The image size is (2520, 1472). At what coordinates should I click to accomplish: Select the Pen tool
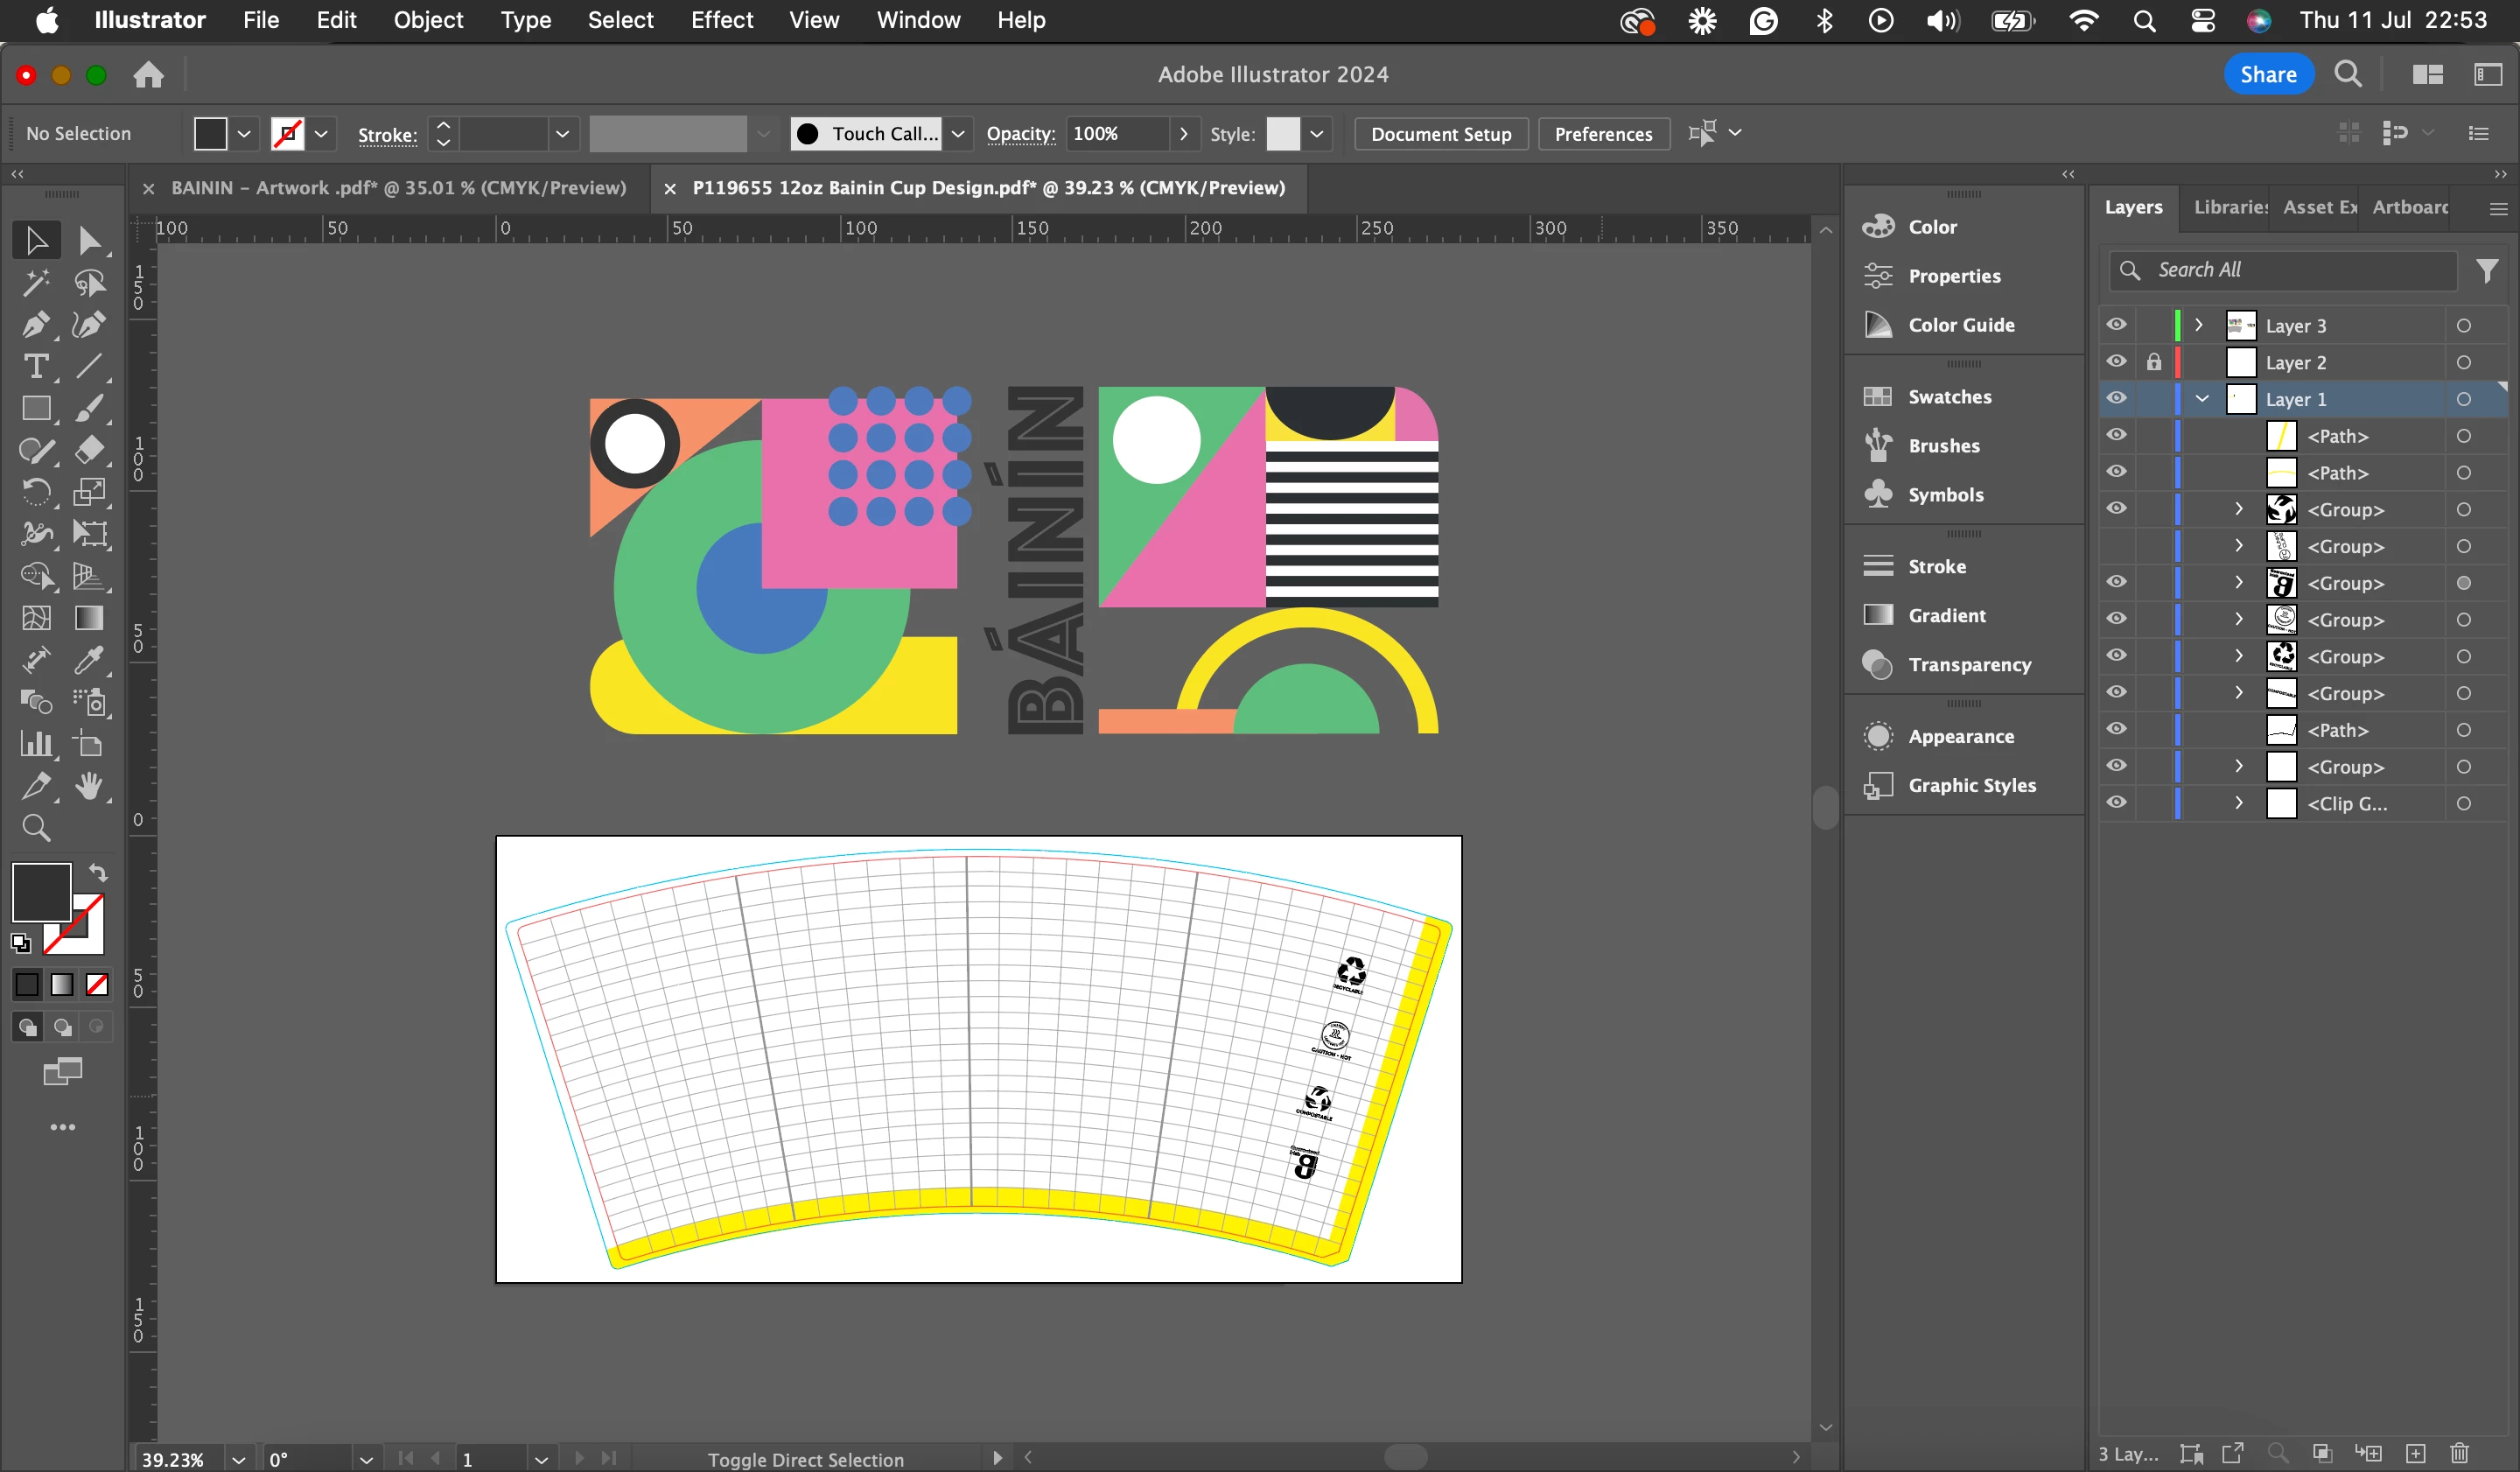tap(35, 325)
